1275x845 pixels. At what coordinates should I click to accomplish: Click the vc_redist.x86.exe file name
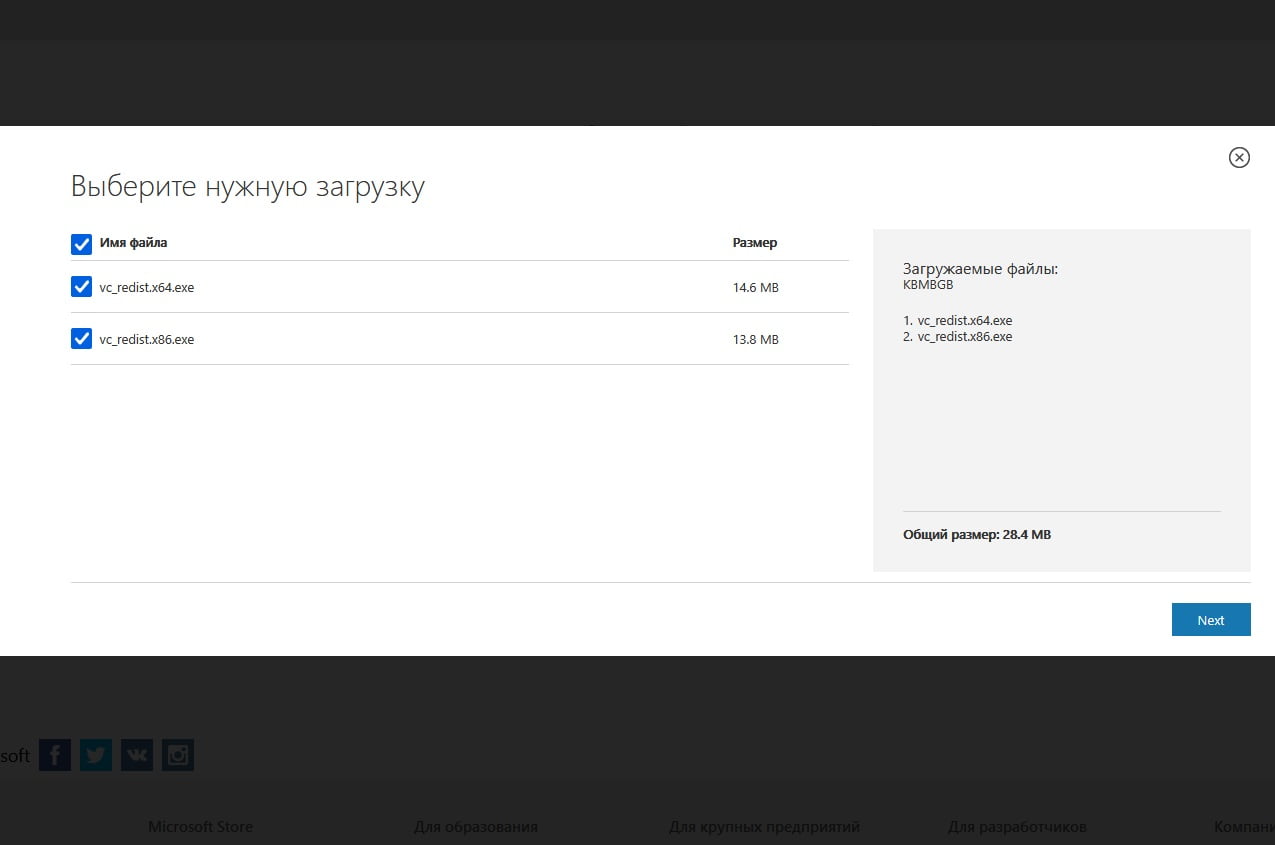point(147,340)
